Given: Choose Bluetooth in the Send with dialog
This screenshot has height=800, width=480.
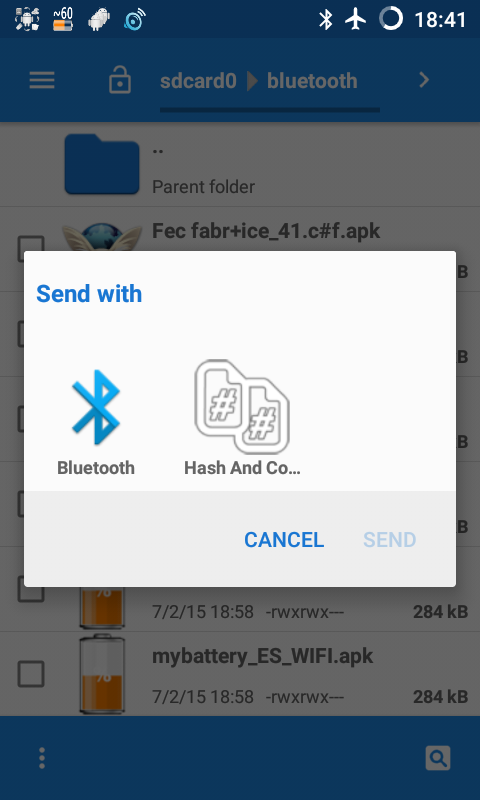Looking at the screenshot, I should coord(96,423).
